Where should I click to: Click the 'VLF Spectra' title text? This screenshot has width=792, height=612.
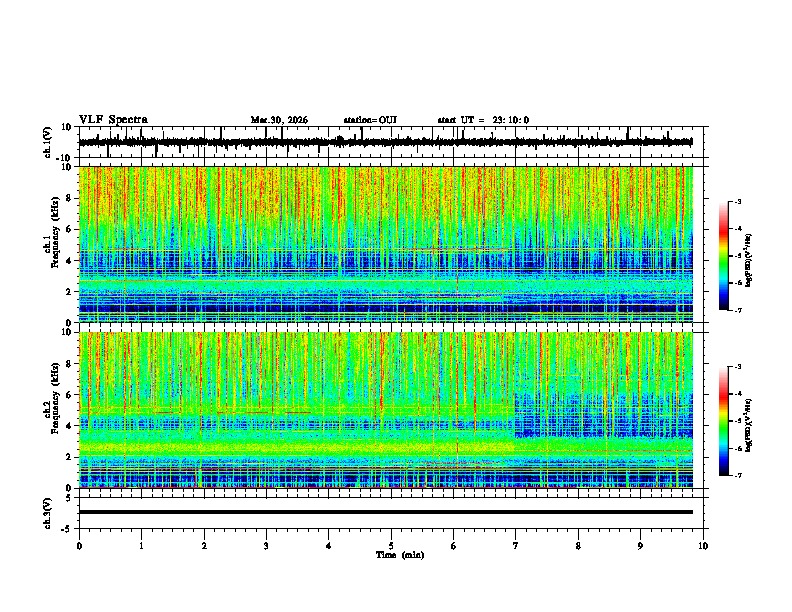(x=113, y=120)
